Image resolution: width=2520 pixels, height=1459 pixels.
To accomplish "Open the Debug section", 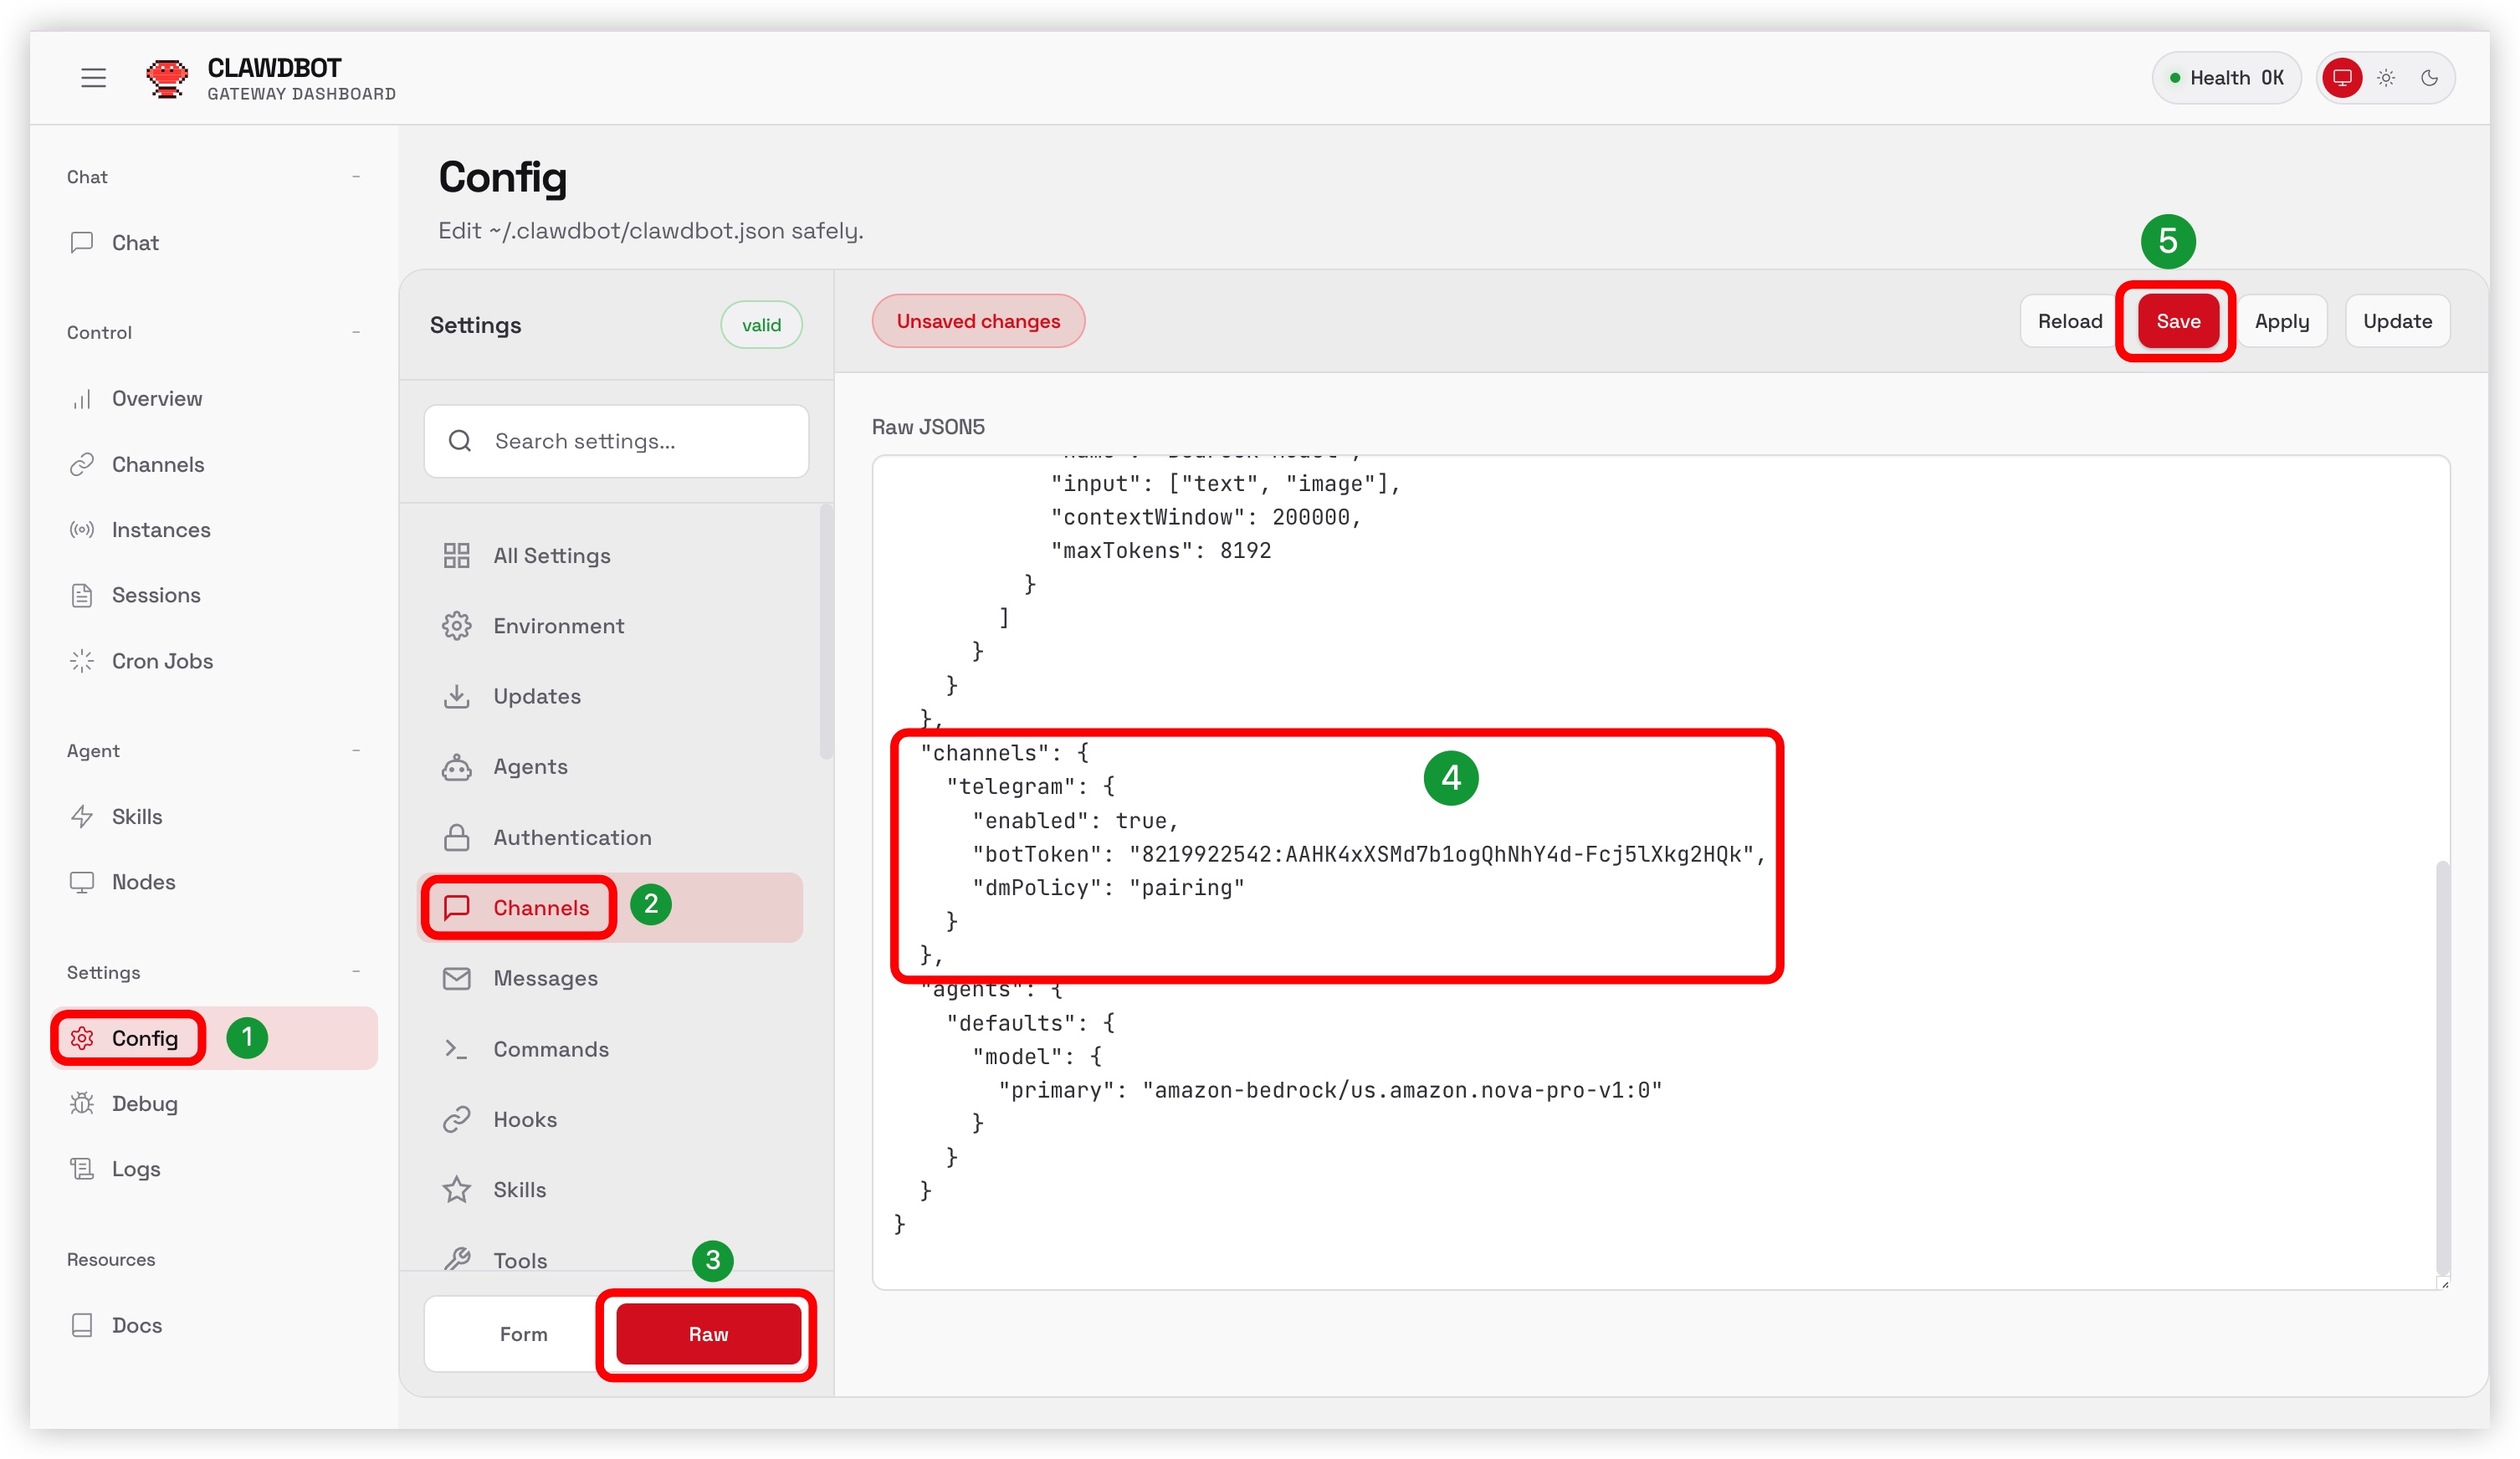I will 144,1103.
